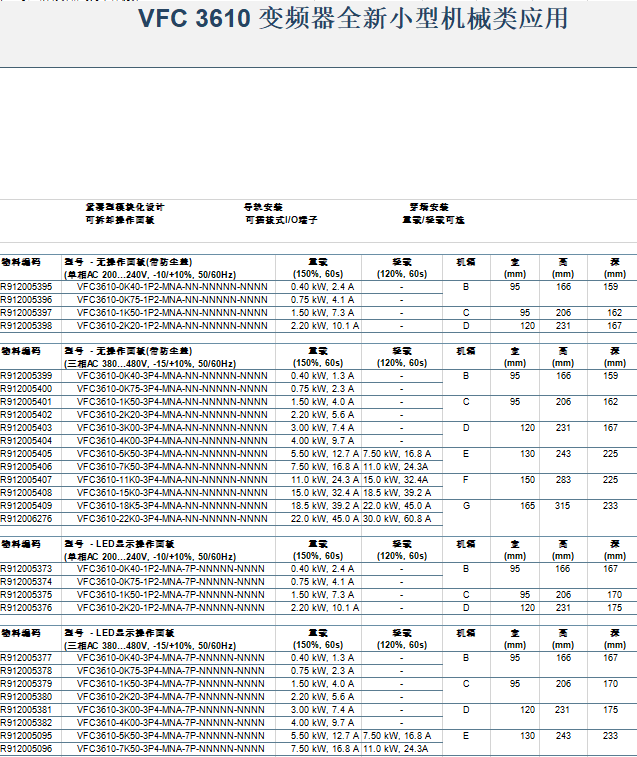Click heavy-load value in R912005395 row
The height and width of the screenshot is (757, 637).
(322, 287)
